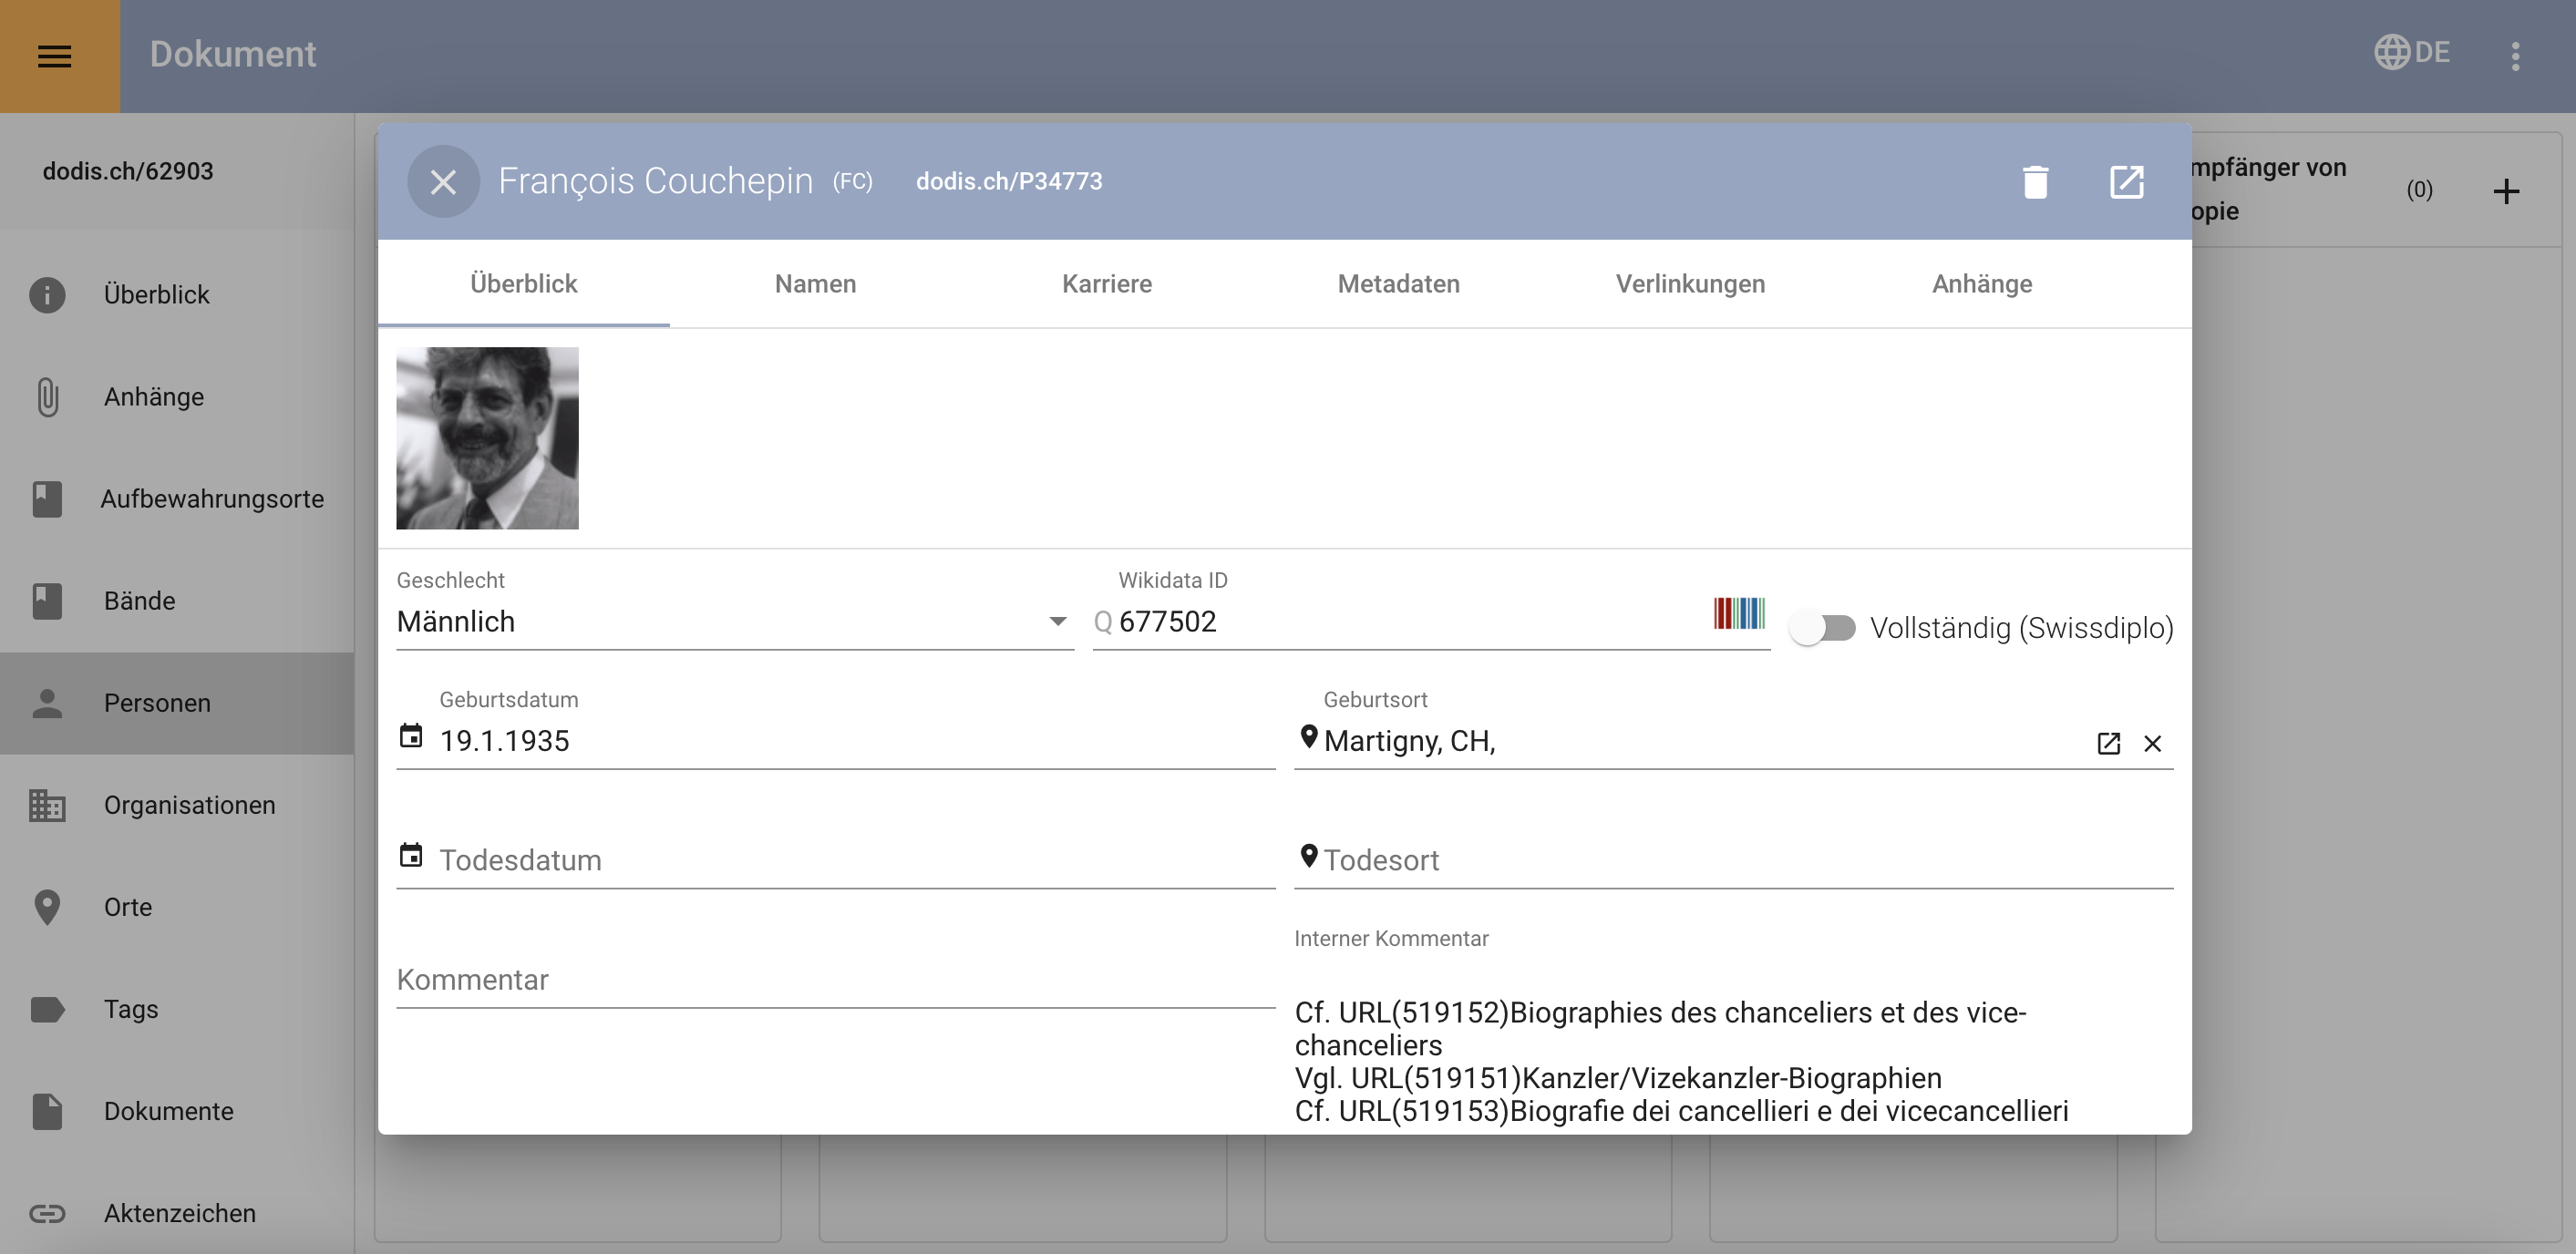2576x1254 pixels.
Task: Switch to the Verlinkungen tab
Action: (x=1690, y=284)
